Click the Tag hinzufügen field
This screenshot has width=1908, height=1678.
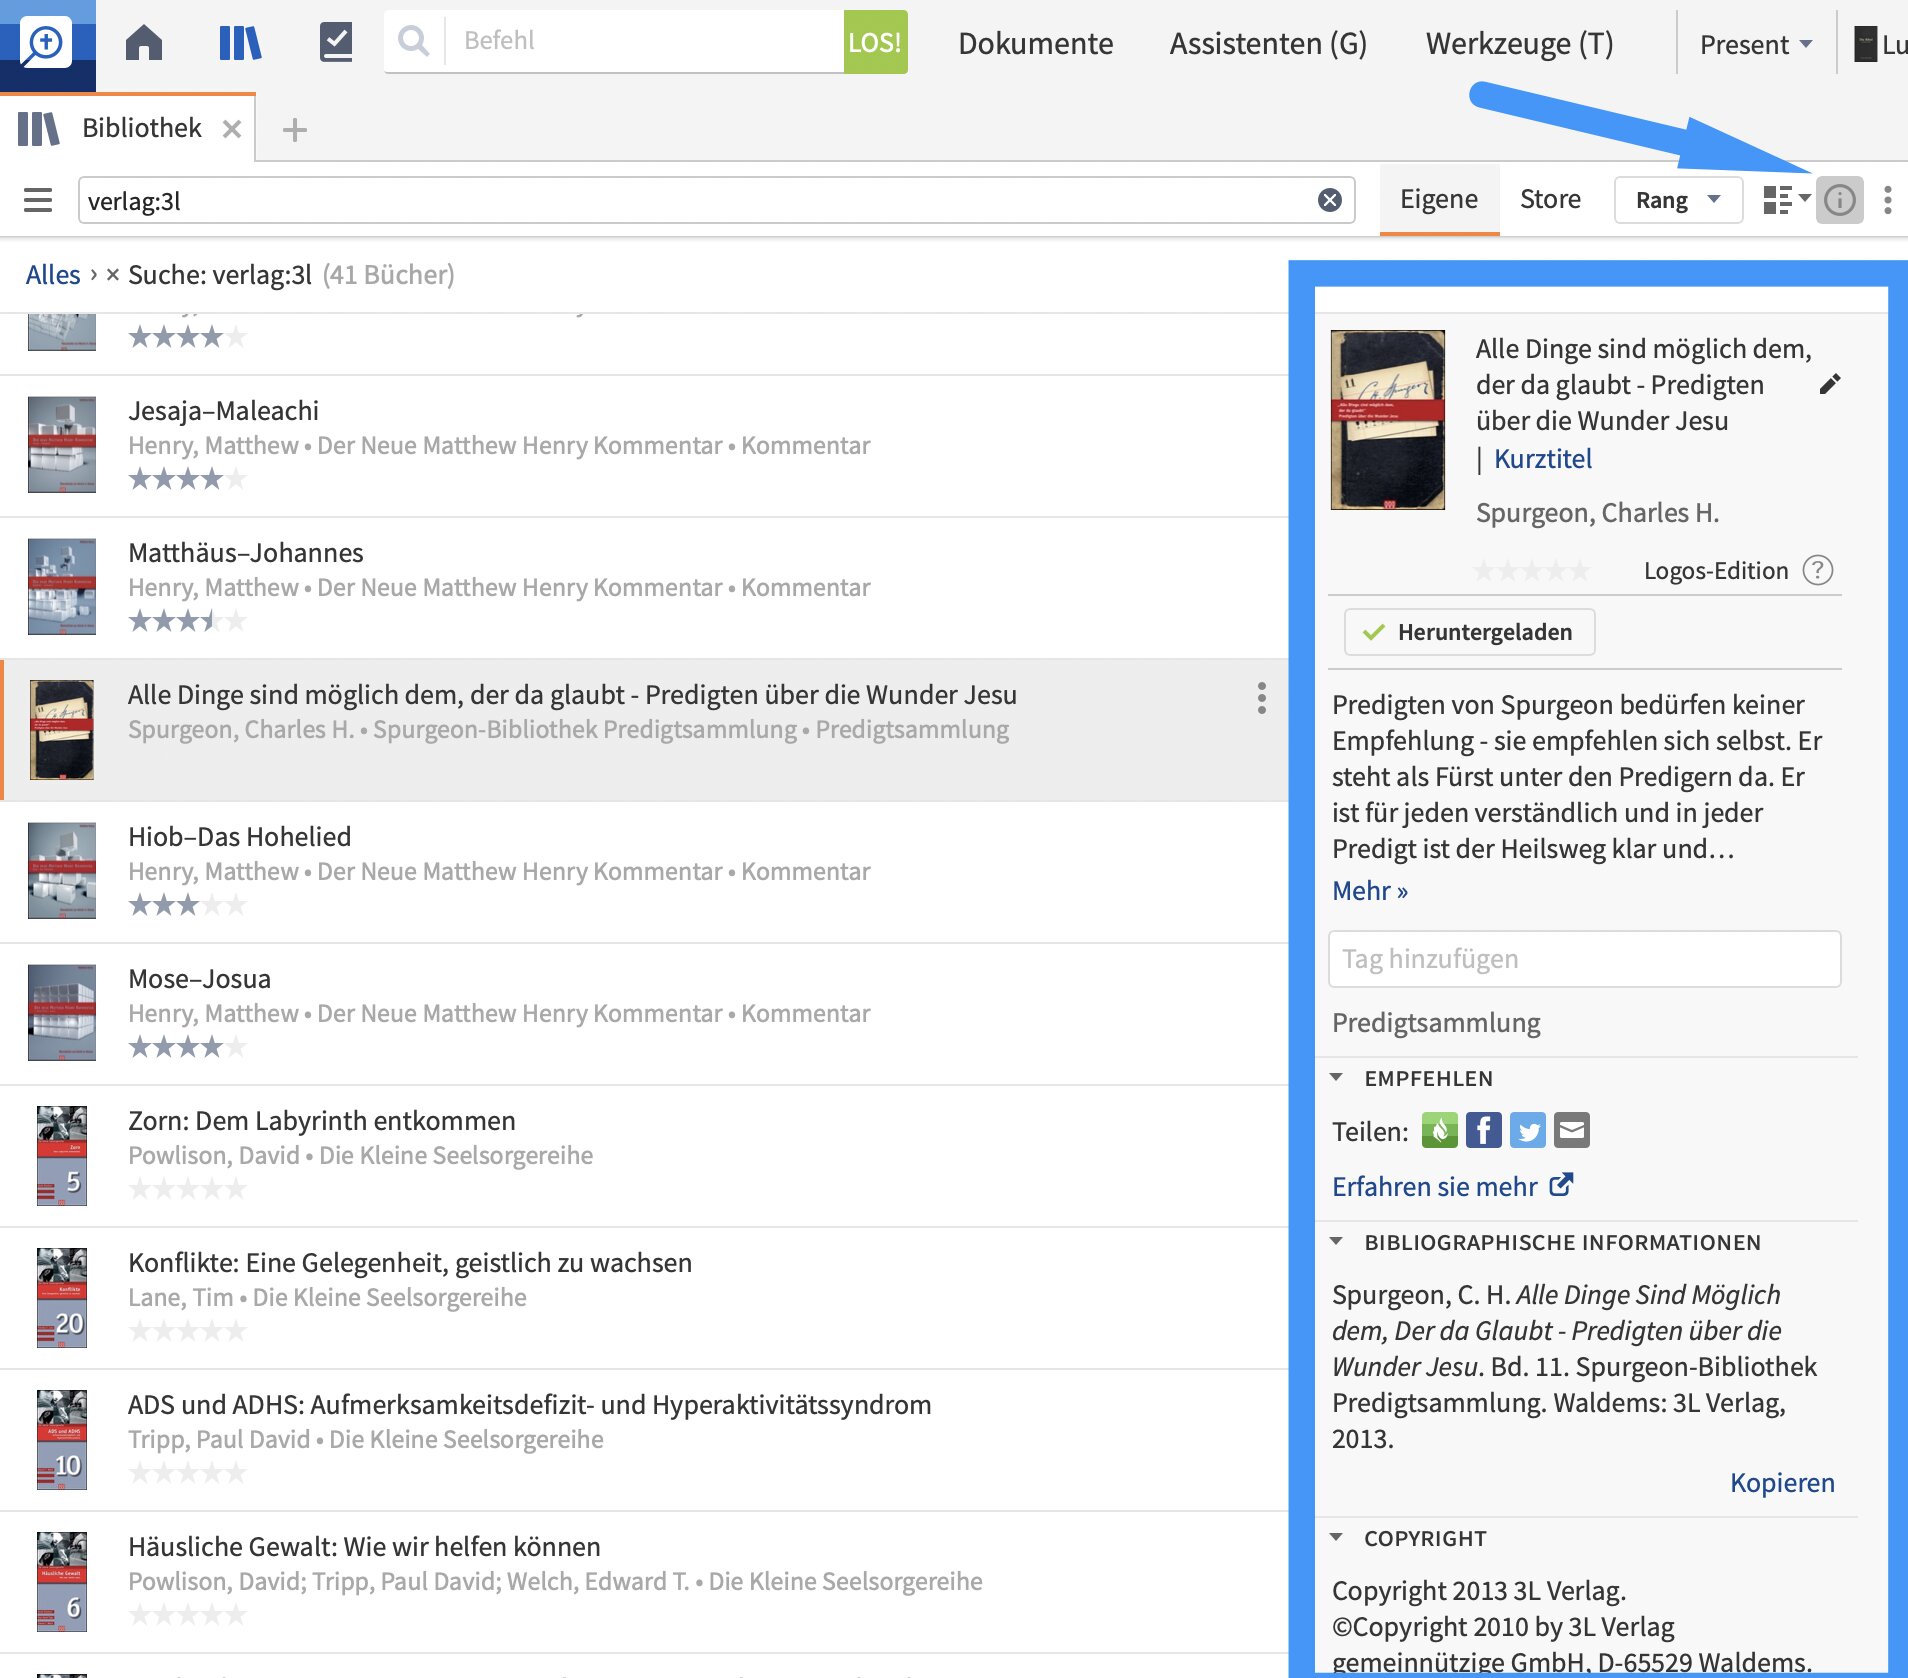click(x=1584, y=959)
